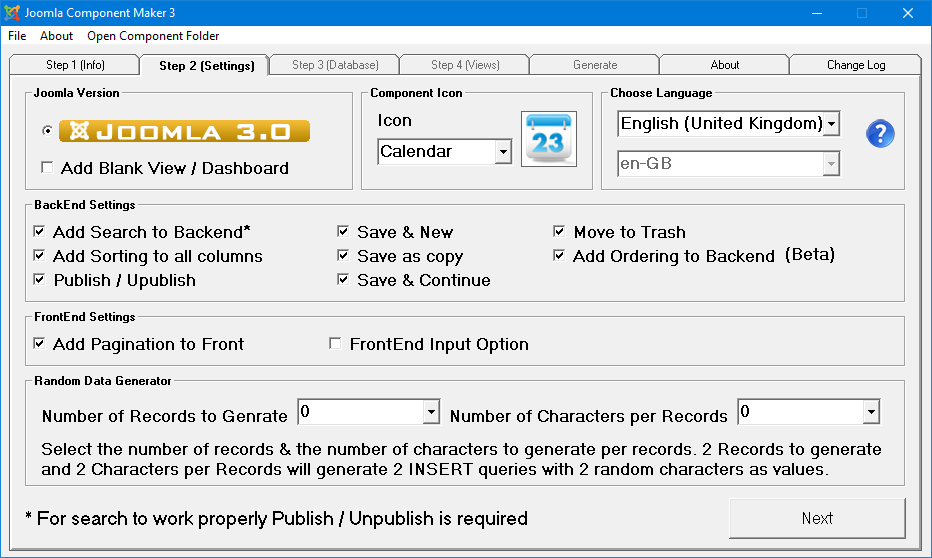Click the 'Number of Records to Genrate' label
Image resolution: width=932 pixels, height=558 pixels.
point(165,416)
